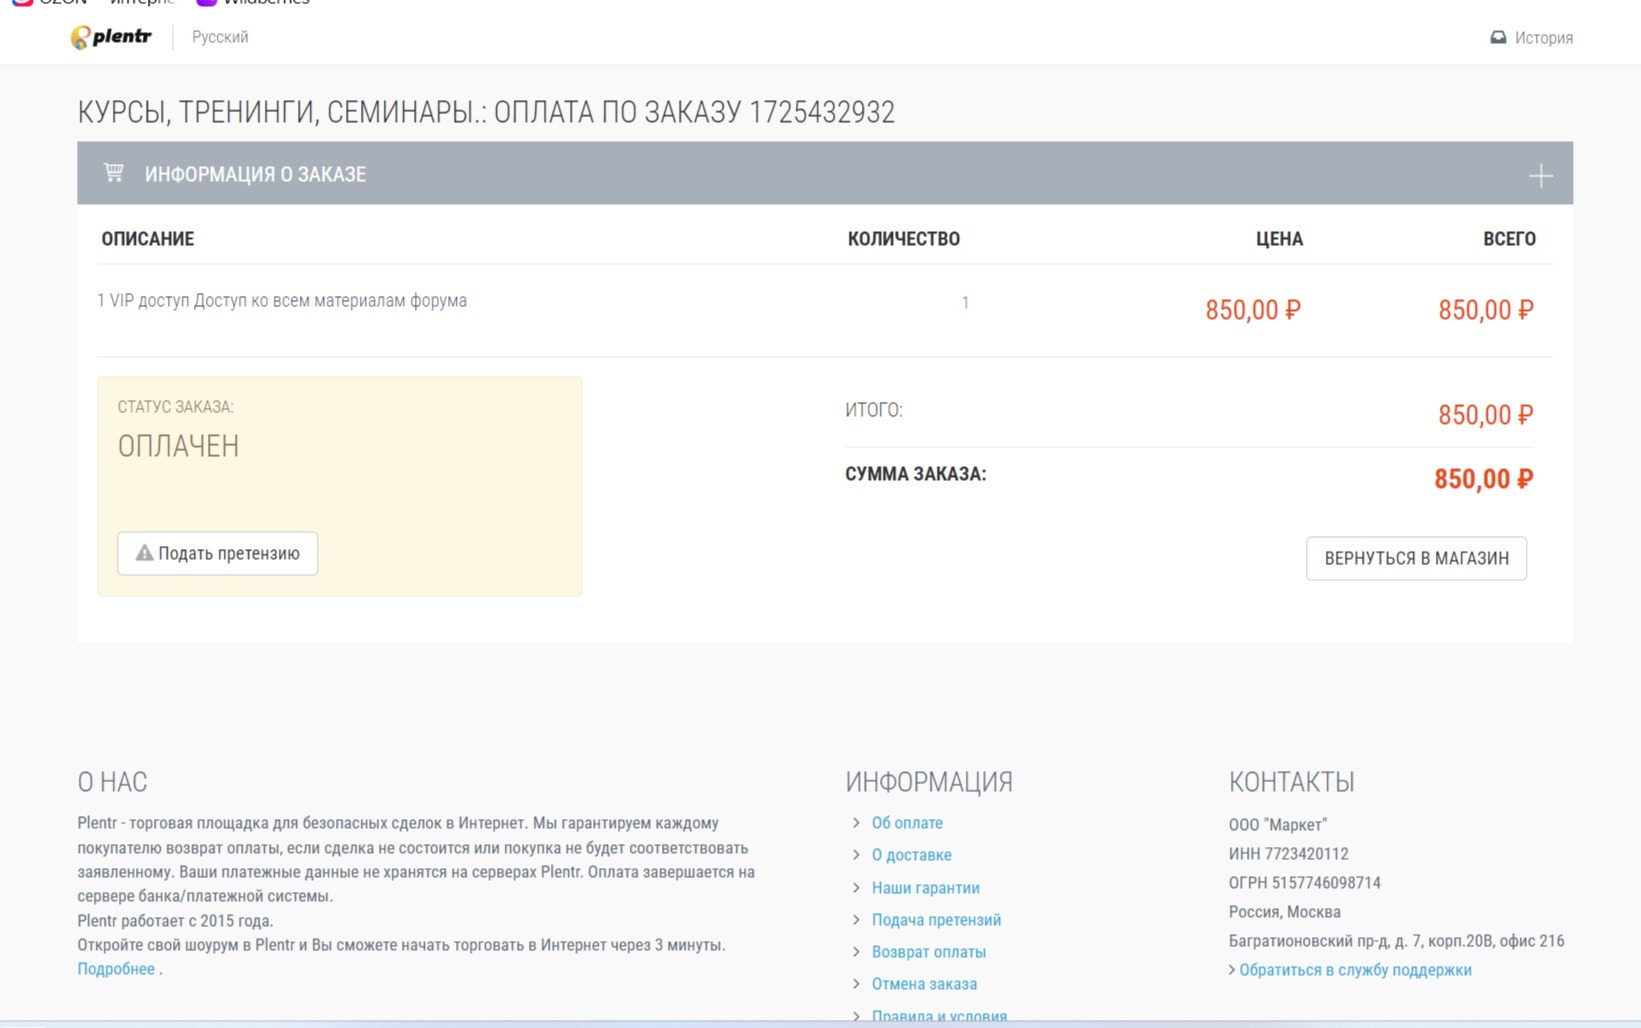This screenshot has width=1641, height=1028.
Task: Click the Сумма заказа label
Action: coord(916,474)
